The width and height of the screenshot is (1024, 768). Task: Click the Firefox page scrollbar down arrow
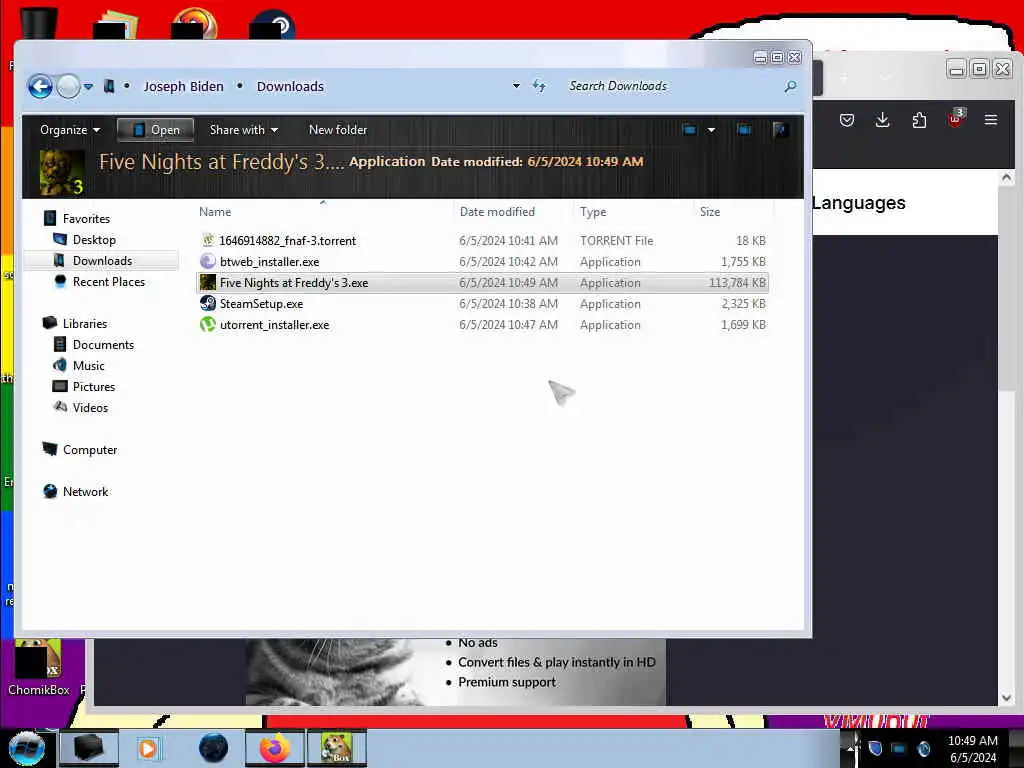[x=1006, y=698]
